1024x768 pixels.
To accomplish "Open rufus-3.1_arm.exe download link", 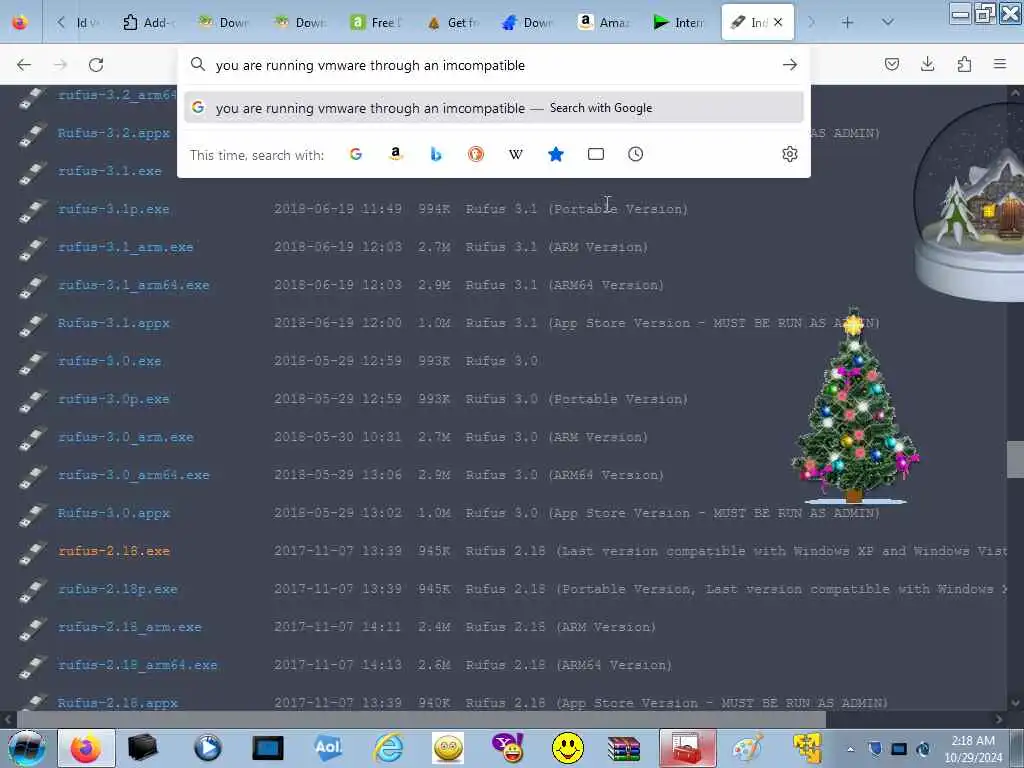I will point(125,247).
